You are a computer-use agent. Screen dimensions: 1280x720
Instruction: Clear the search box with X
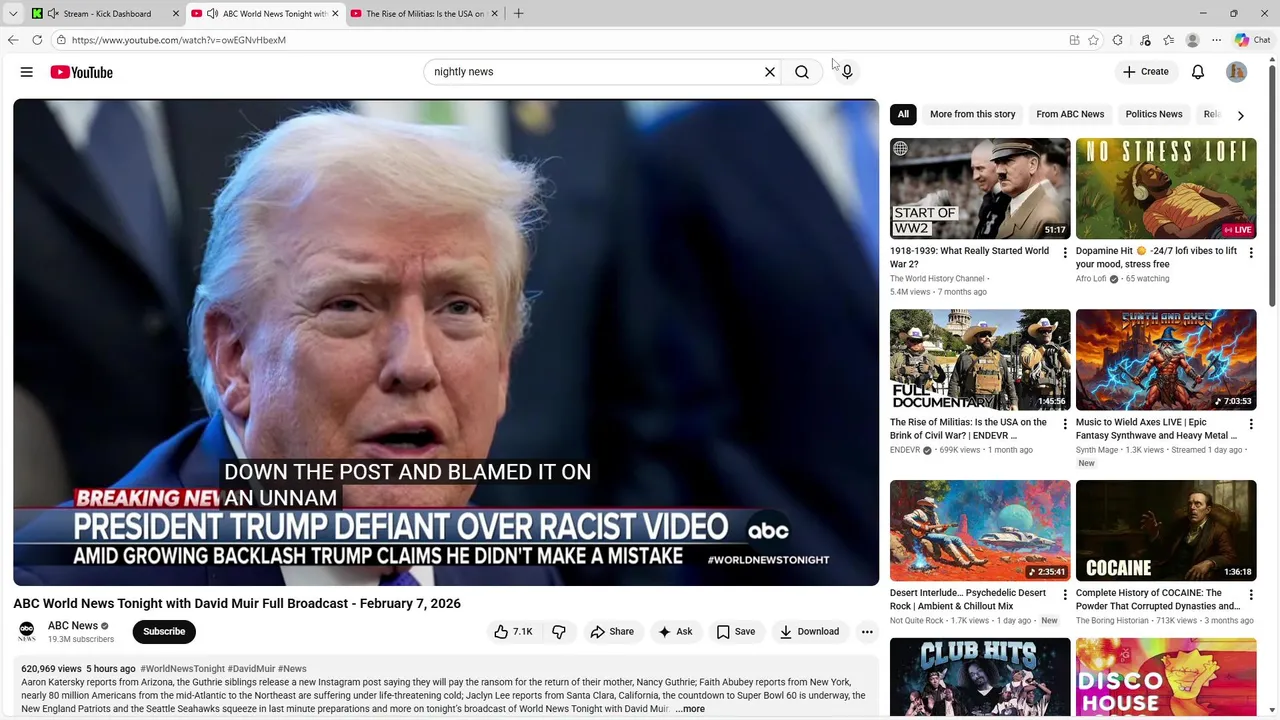coord(770,72)
